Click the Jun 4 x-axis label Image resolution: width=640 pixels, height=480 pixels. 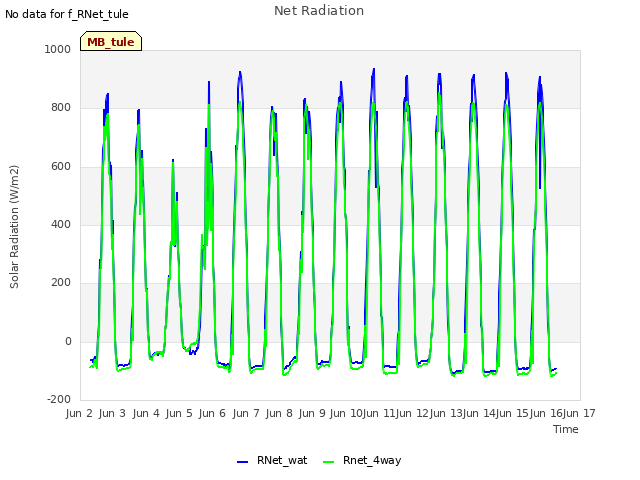[146, 413]
